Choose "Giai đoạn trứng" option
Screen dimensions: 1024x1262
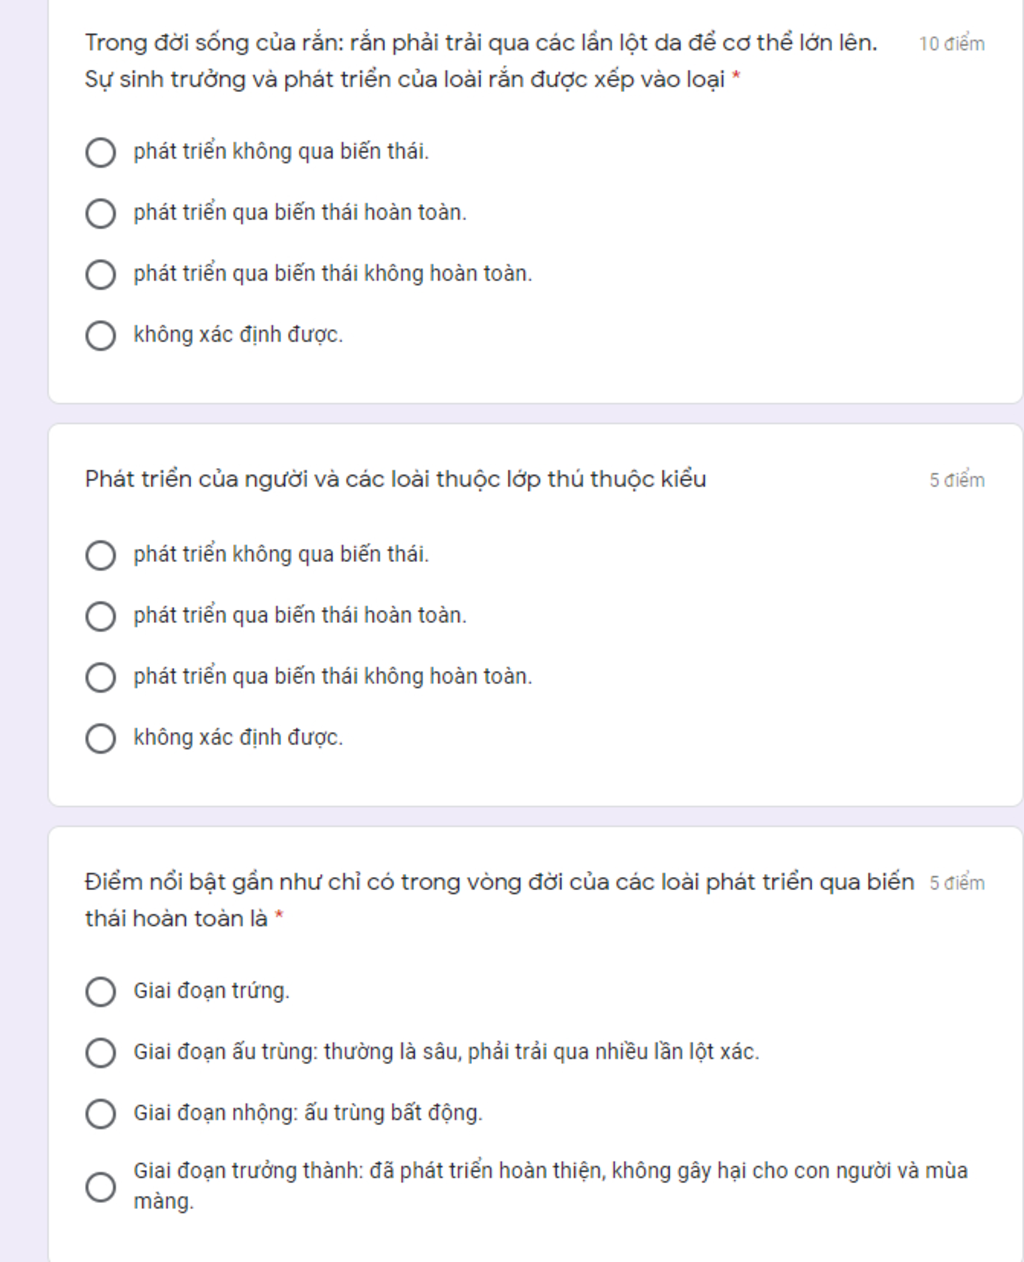[100, 992]
